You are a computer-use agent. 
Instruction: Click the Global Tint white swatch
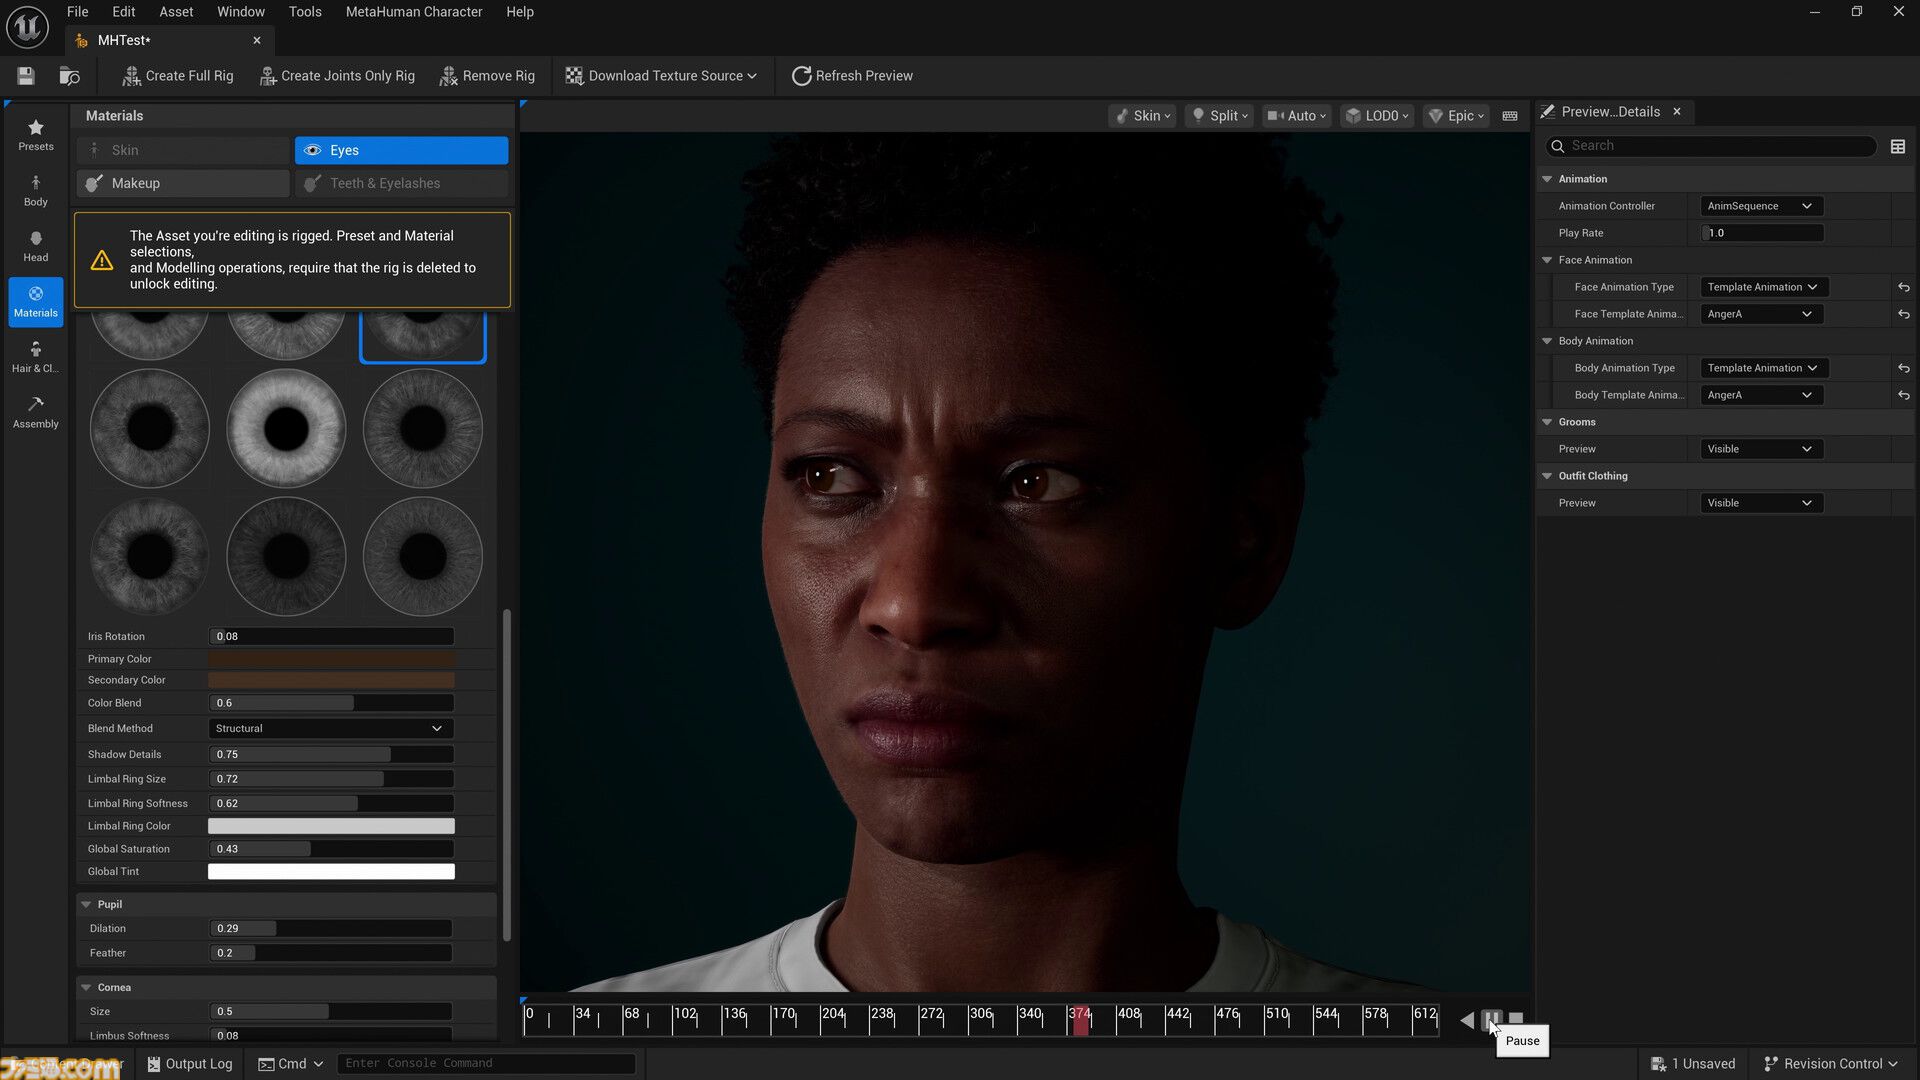331,872
